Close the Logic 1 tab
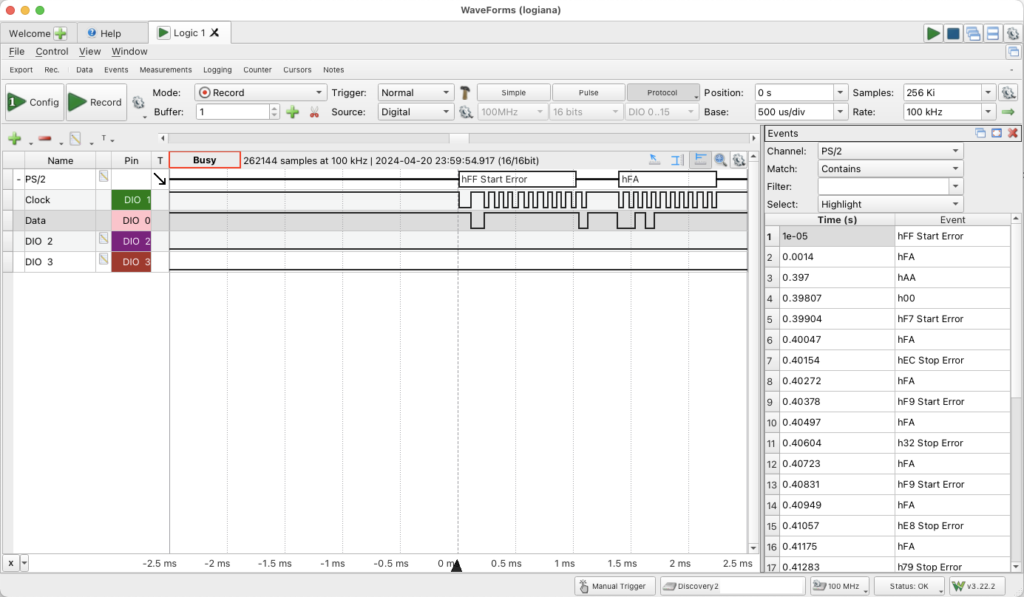Image resolution: width=1024 pixels, height=597 pixels. point(214,33)
